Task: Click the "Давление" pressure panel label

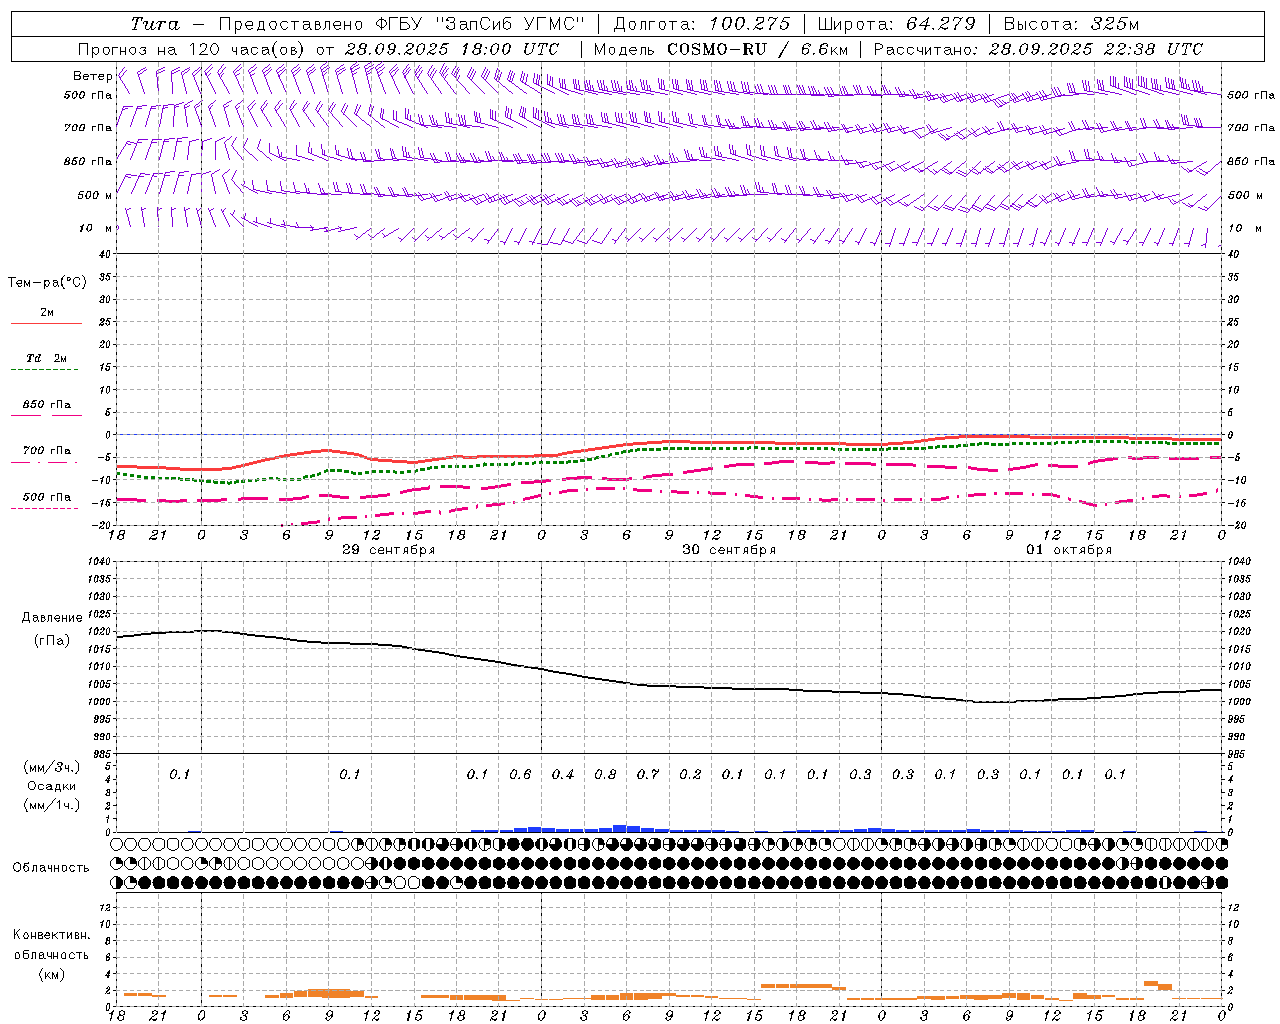Action: pos(52,618)
